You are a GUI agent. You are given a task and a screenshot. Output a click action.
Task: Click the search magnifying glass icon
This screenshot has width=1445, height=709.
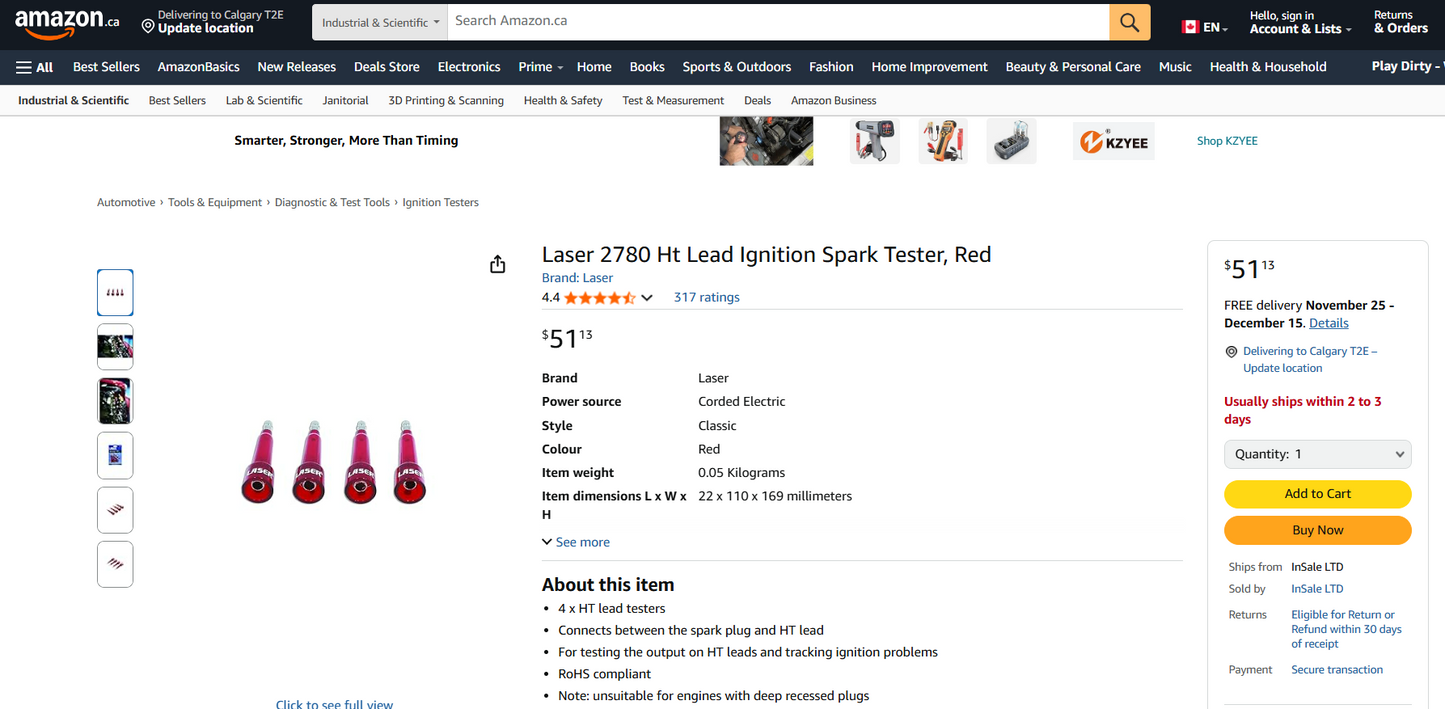click(1128, 21)
